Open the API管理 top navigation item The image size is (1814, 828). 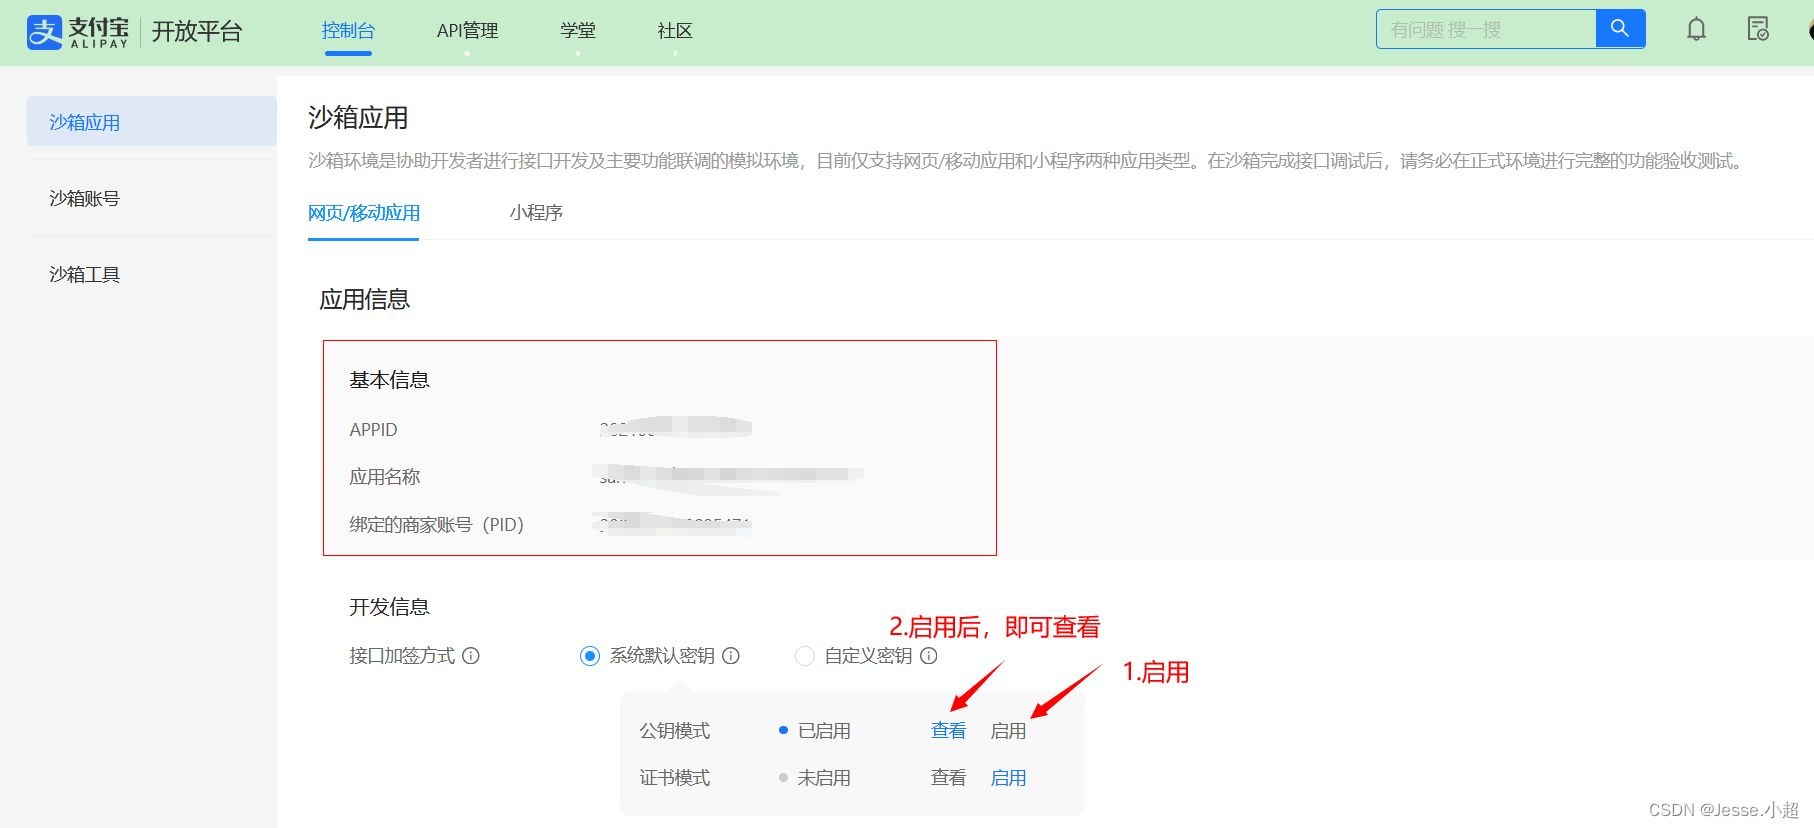point(467,31)
